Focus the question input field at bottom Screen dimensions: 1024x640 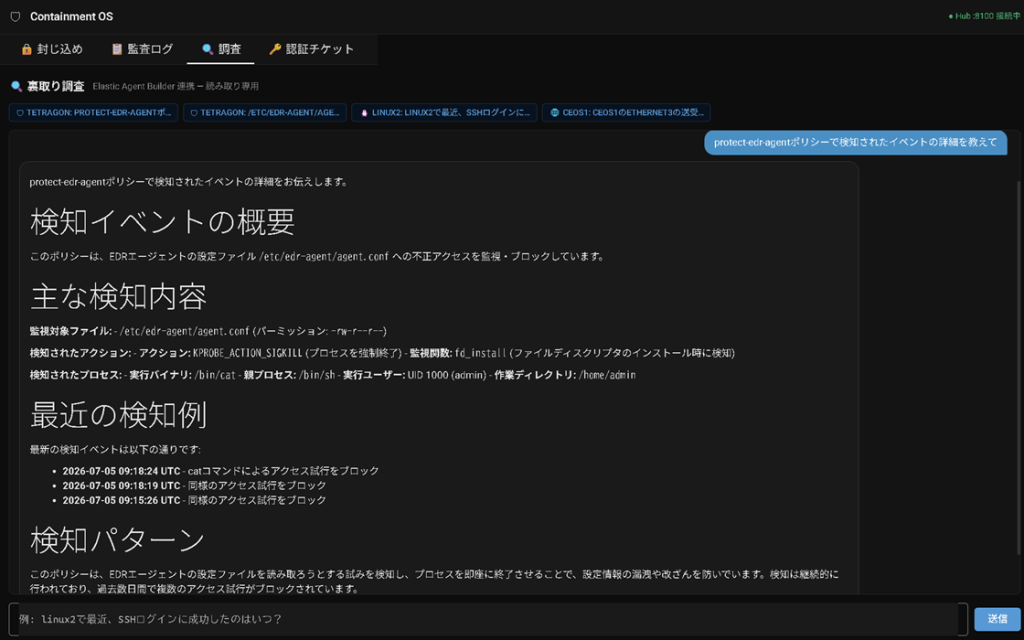(487, 618)
